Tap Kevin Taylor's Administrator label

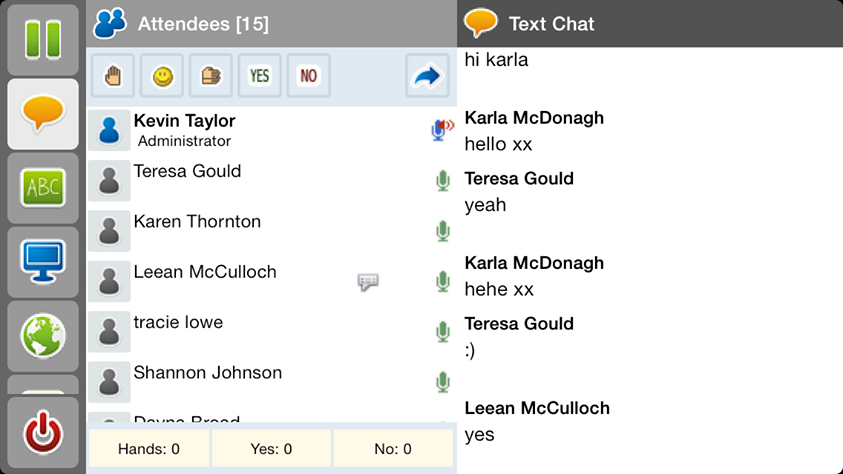coord(184,141)
